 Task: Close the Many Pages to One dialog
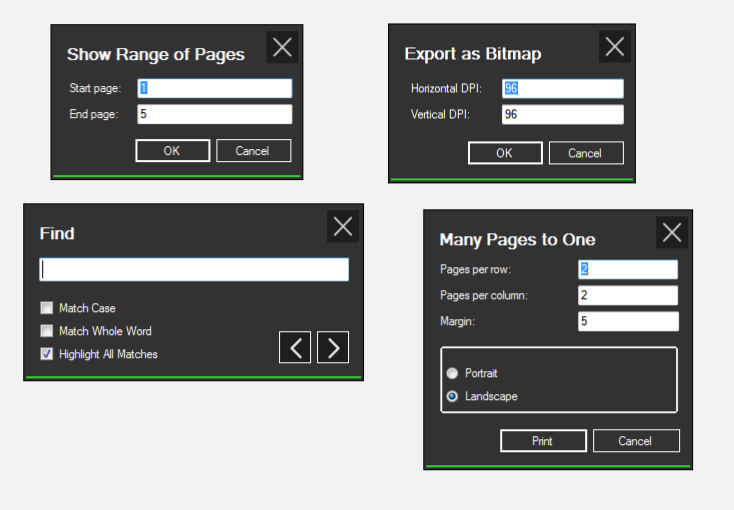click(672, 233)
